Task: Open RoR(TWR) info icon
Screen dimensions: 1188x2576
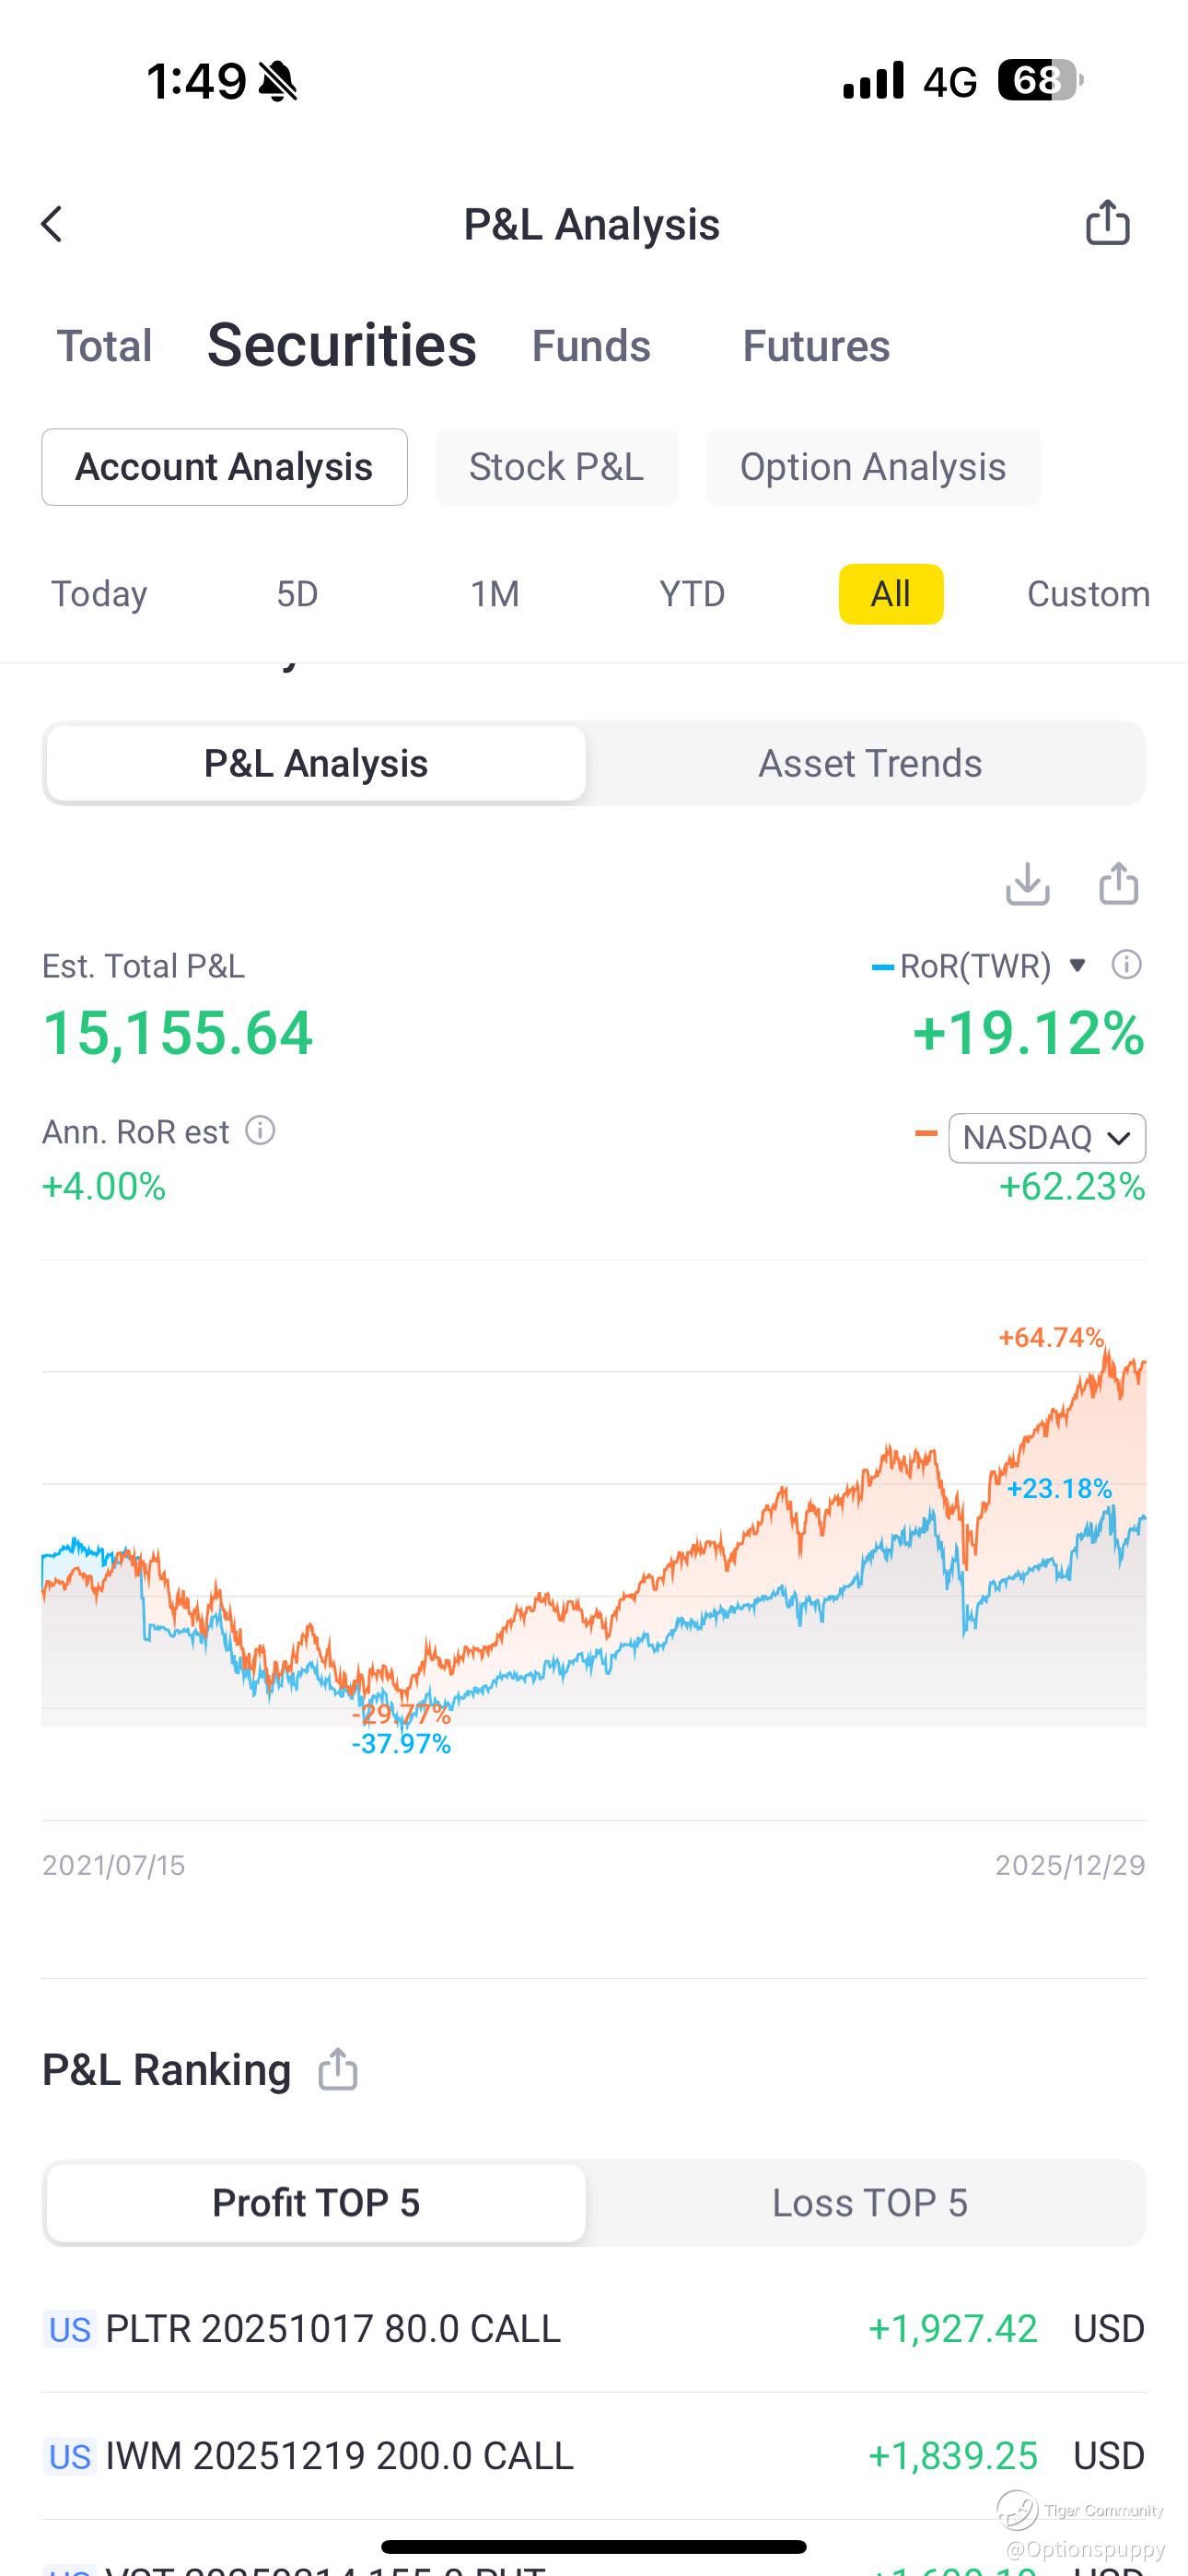Action: tap(1126, 965)
